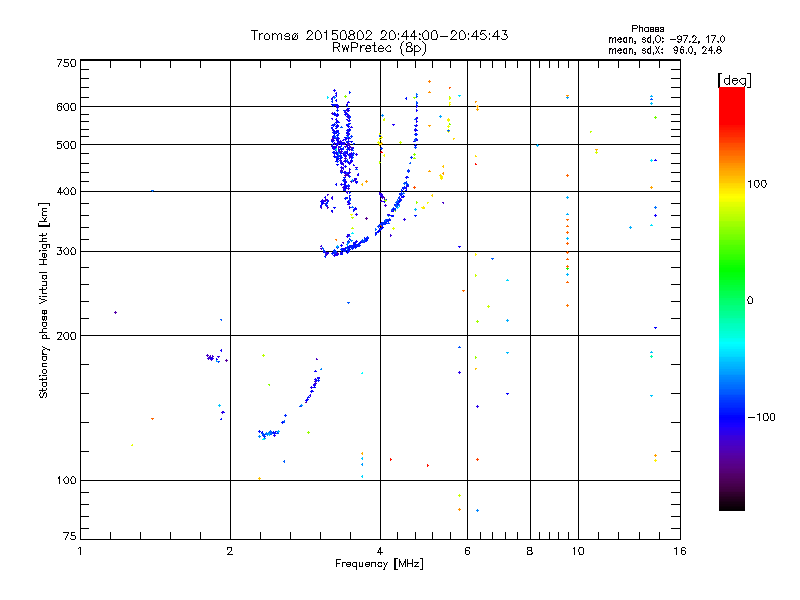800x600 pixels.
Task: Click the colorbar label "100"
Action: point(757,184)
